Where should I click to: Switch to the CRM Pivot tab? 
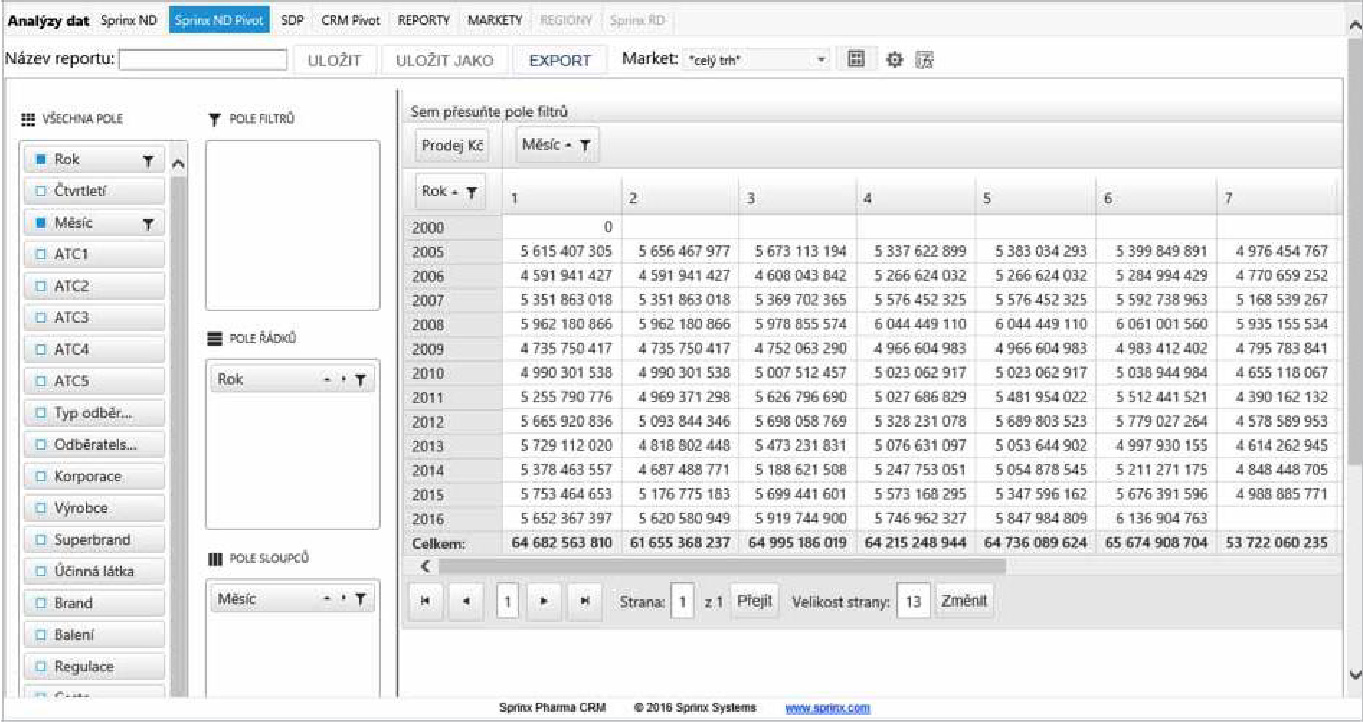coord(349,20)
